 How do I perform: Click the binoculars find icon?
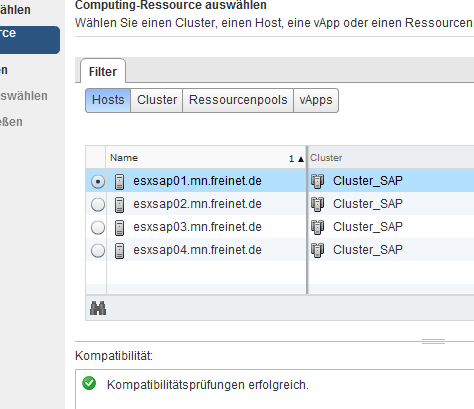[x=98, y=308]
